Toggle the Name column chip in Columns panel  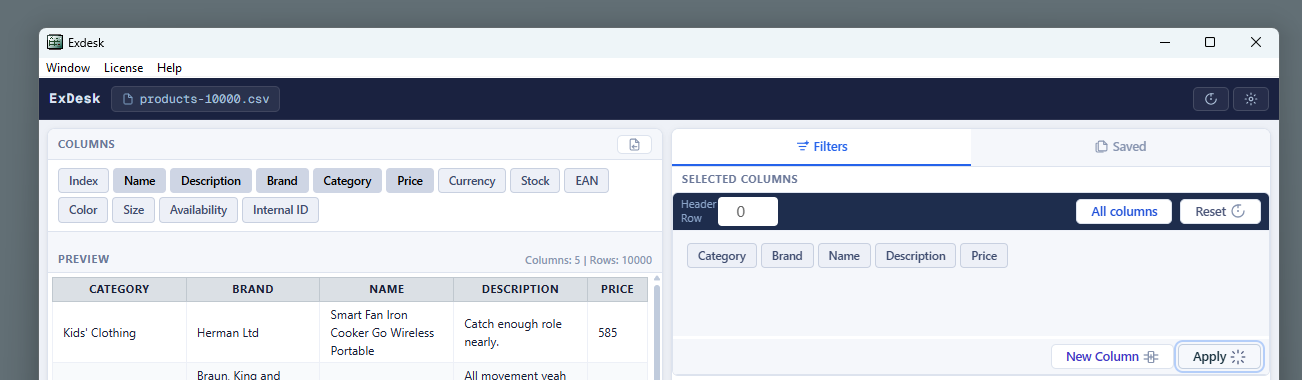(x=139, y=181)
